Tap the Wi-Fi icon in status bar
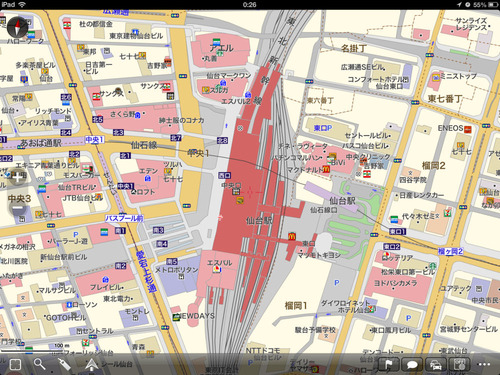 point(22,4)
